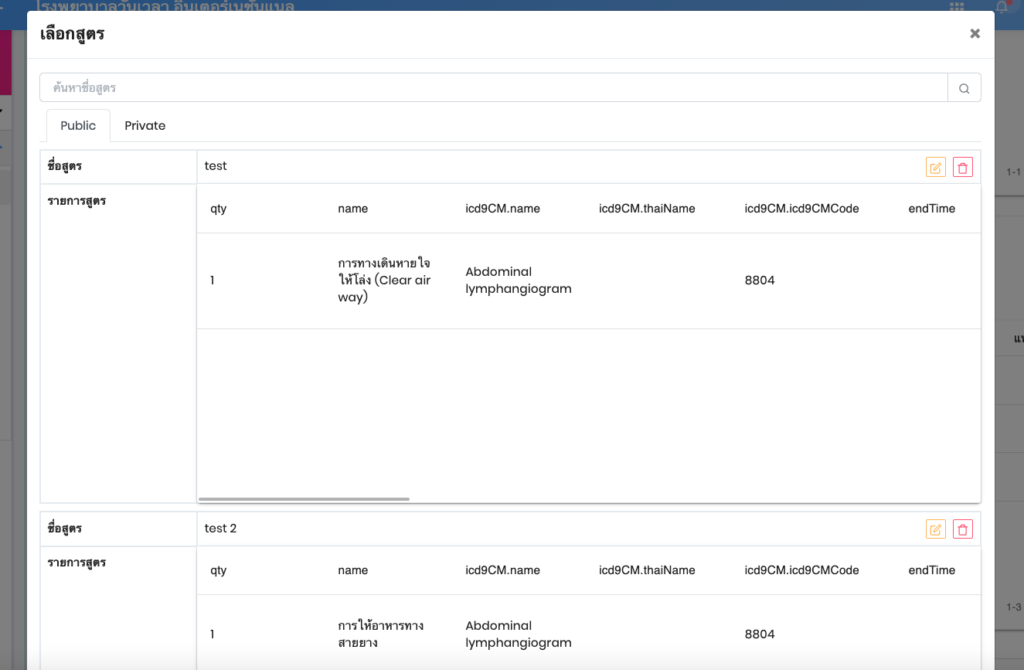This screenshot has height=670, width=1024.
Task: Switch to the Private tab
Action: (145, 126)
